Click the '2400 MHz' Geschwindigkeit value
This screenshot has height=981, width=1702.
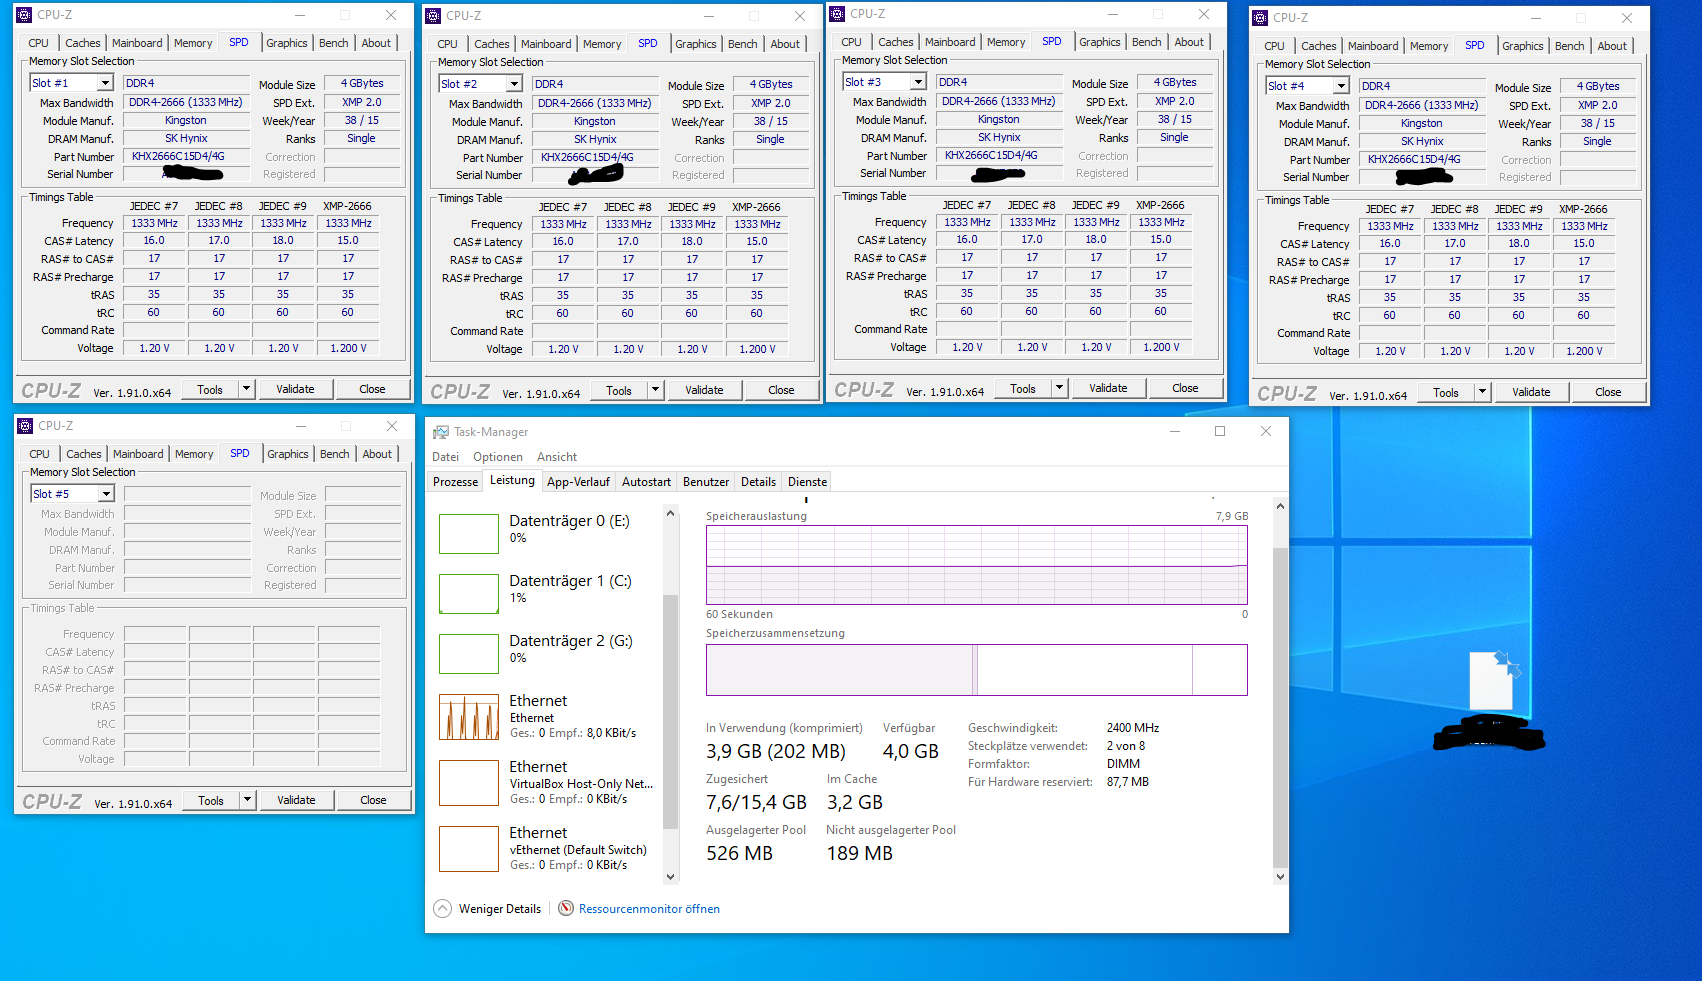click(x=1133, y=728)
